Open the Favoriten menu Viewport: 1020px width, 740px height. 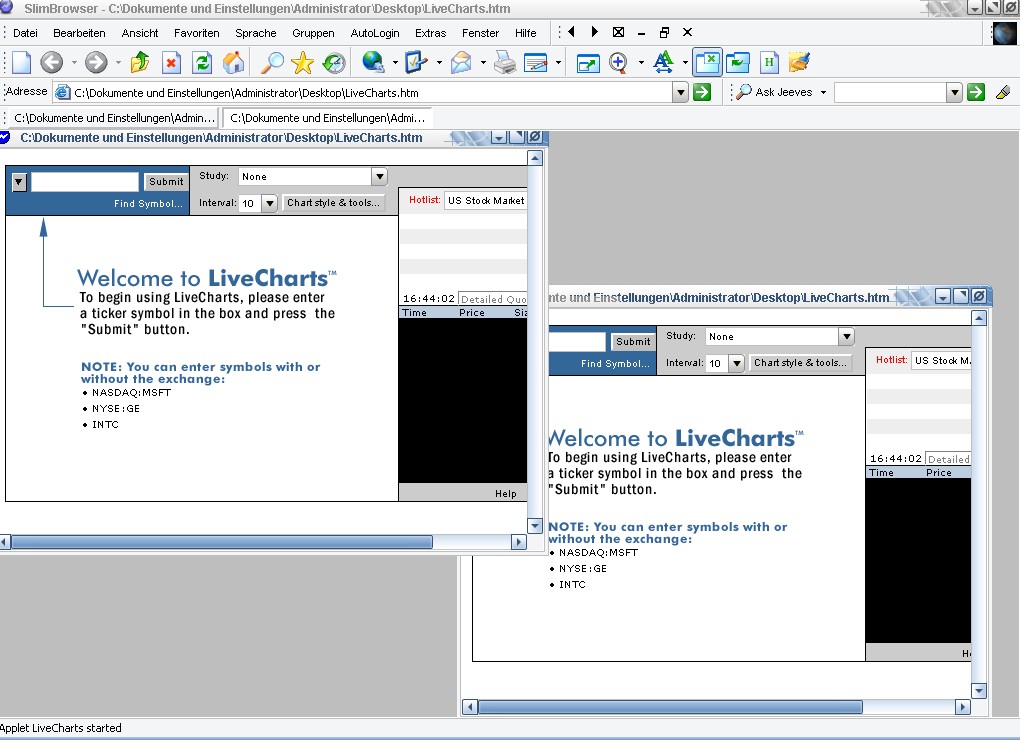click(196, 33)
